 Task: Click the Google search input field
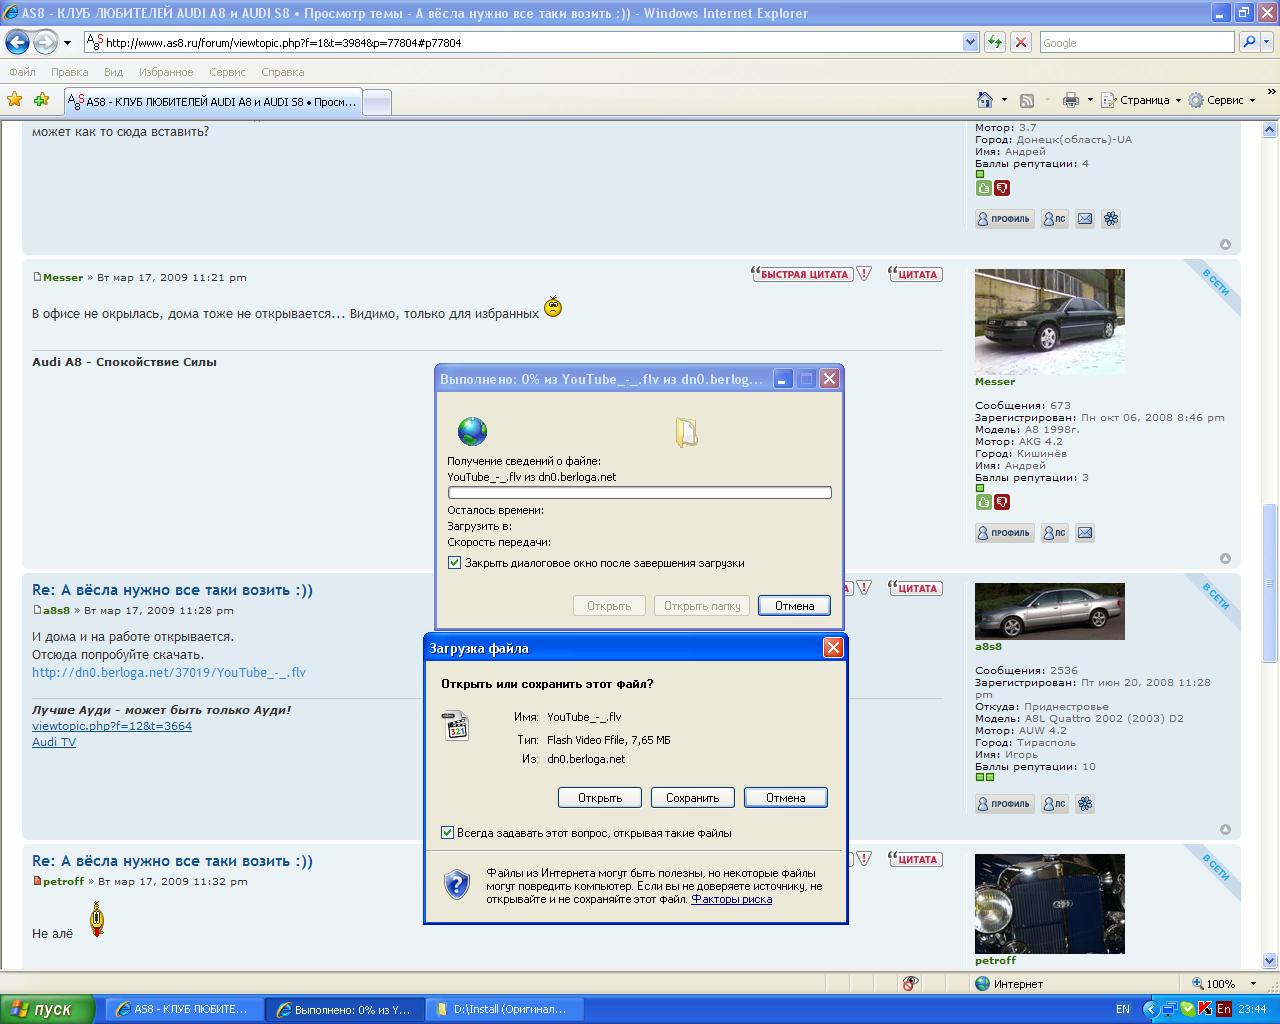click(x=1135, y=42)
